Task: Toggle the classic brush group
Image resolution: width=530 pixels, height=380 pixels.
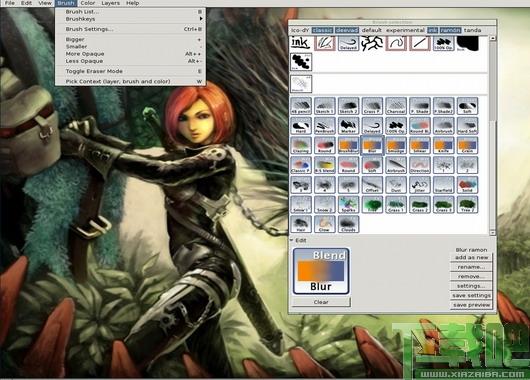Action: 322,30
